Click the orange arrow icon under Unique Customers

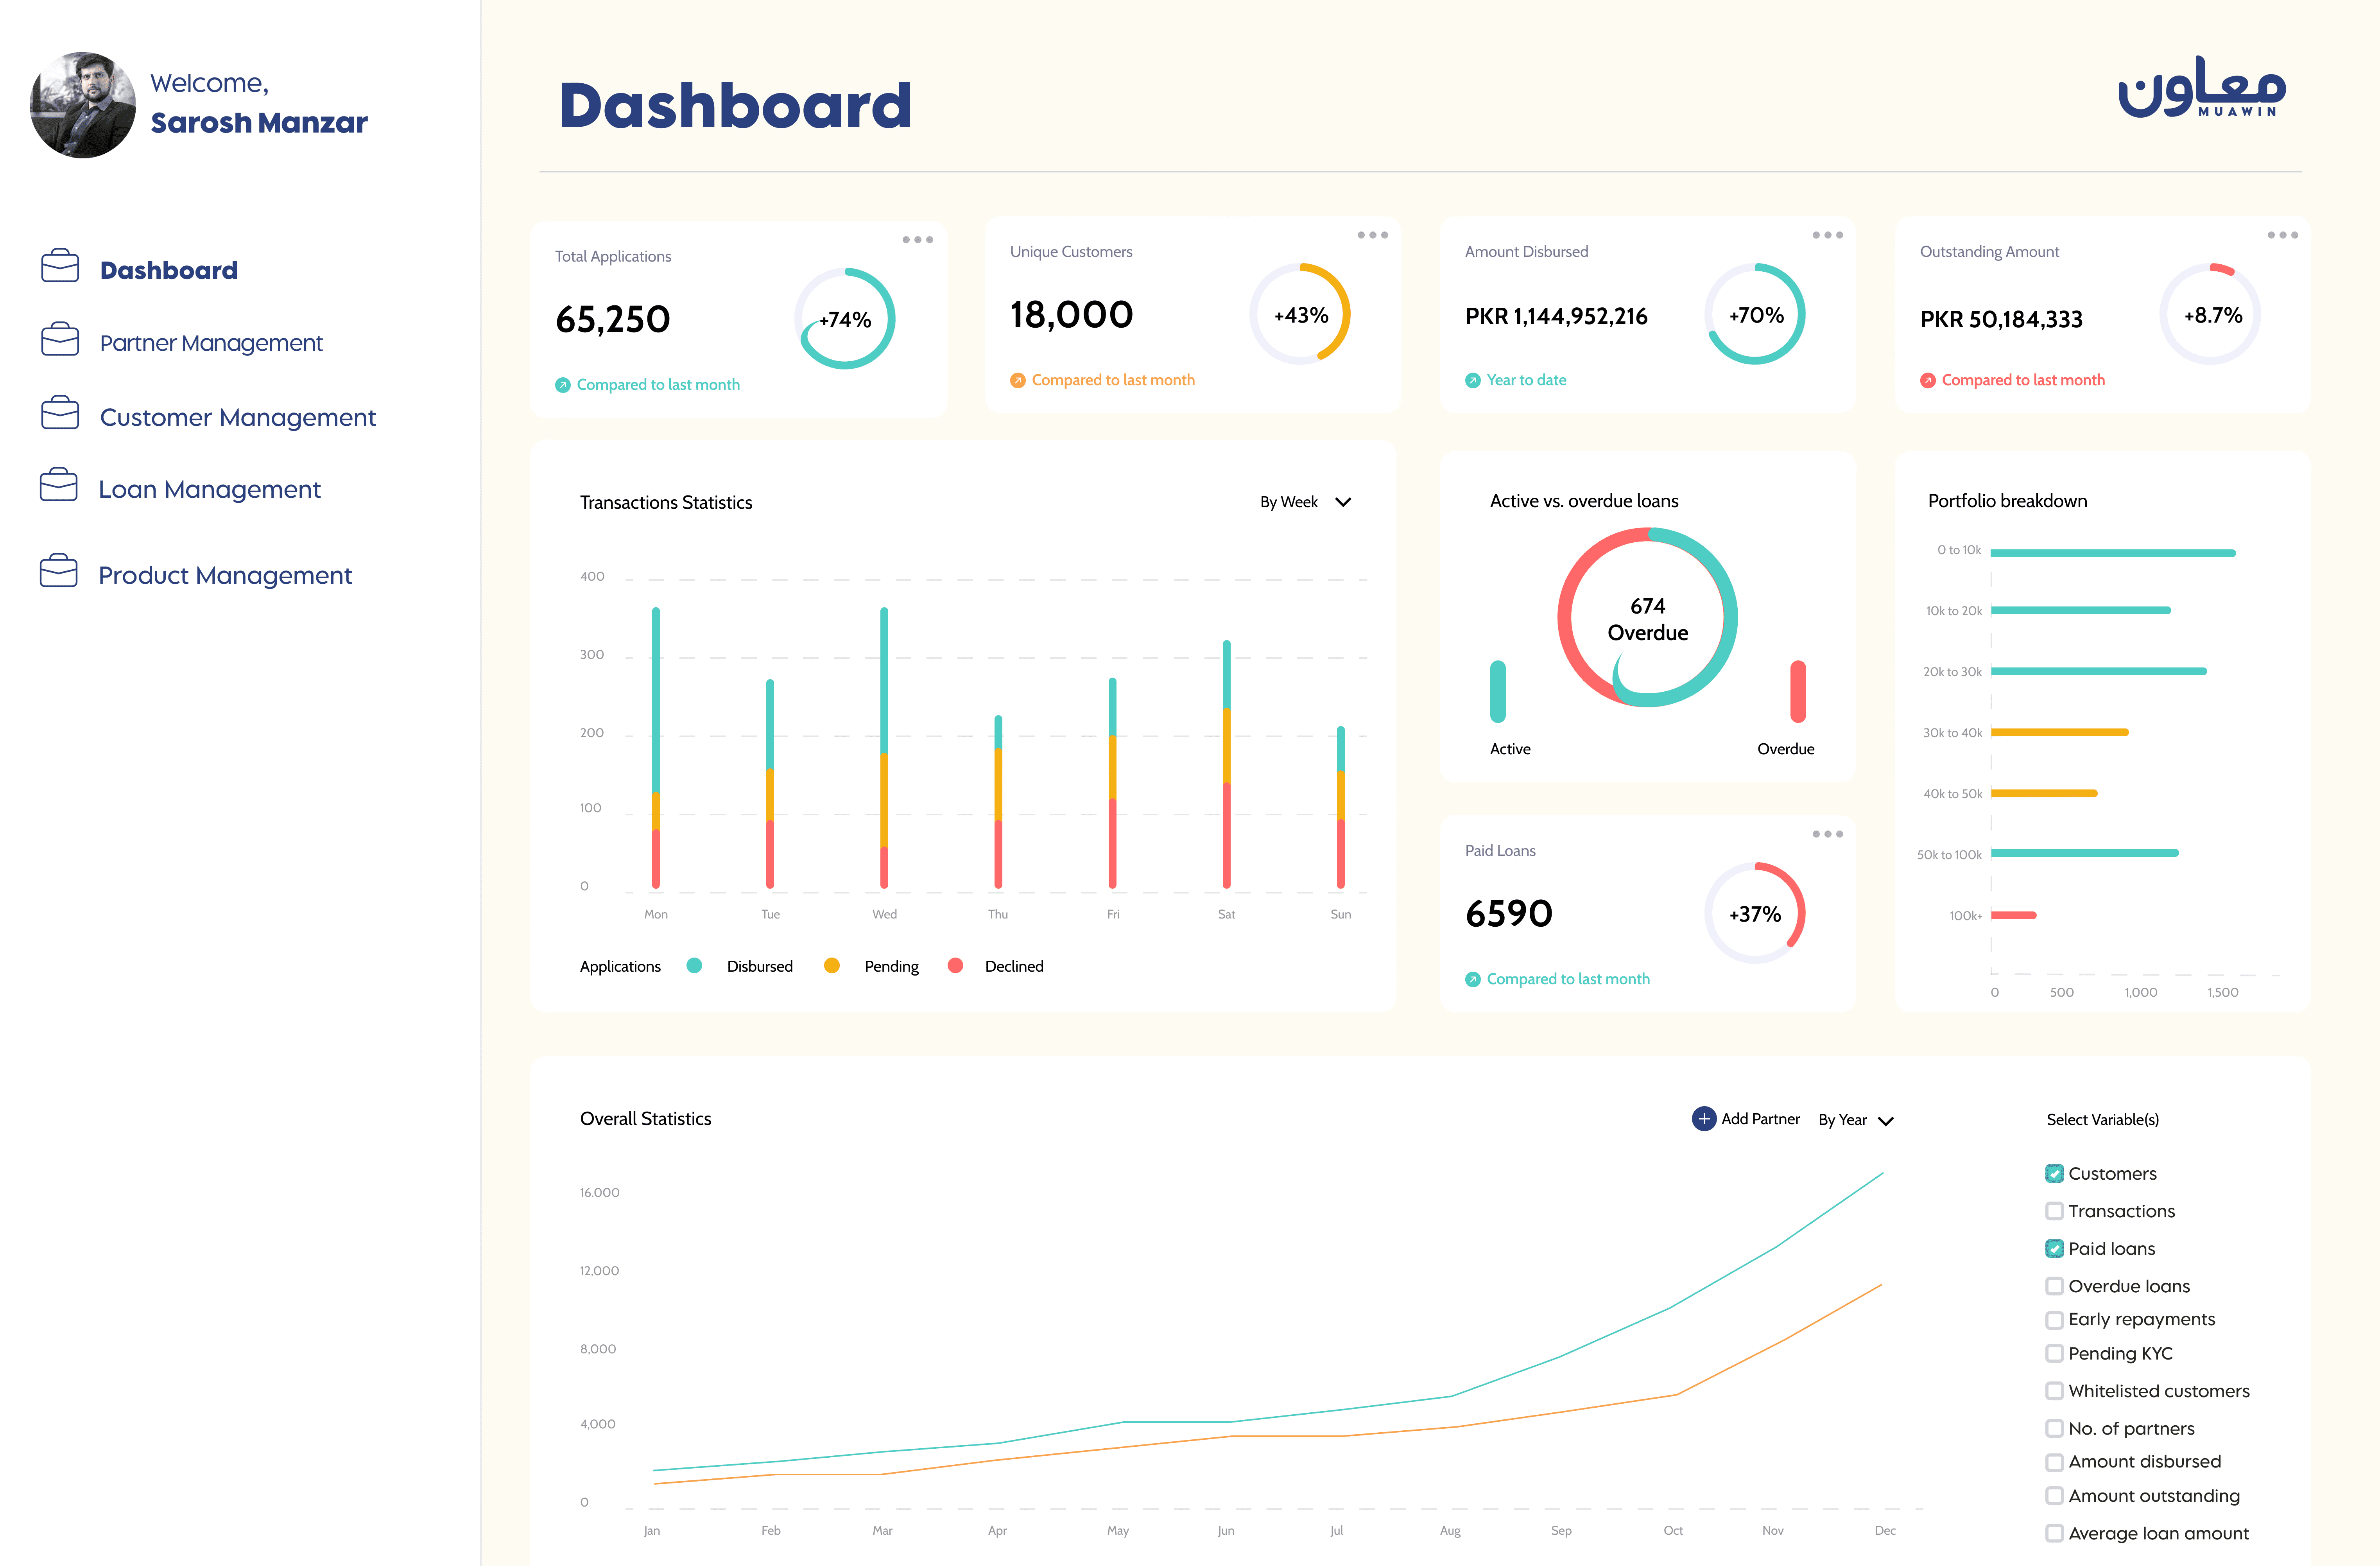tap(1018, 380)
